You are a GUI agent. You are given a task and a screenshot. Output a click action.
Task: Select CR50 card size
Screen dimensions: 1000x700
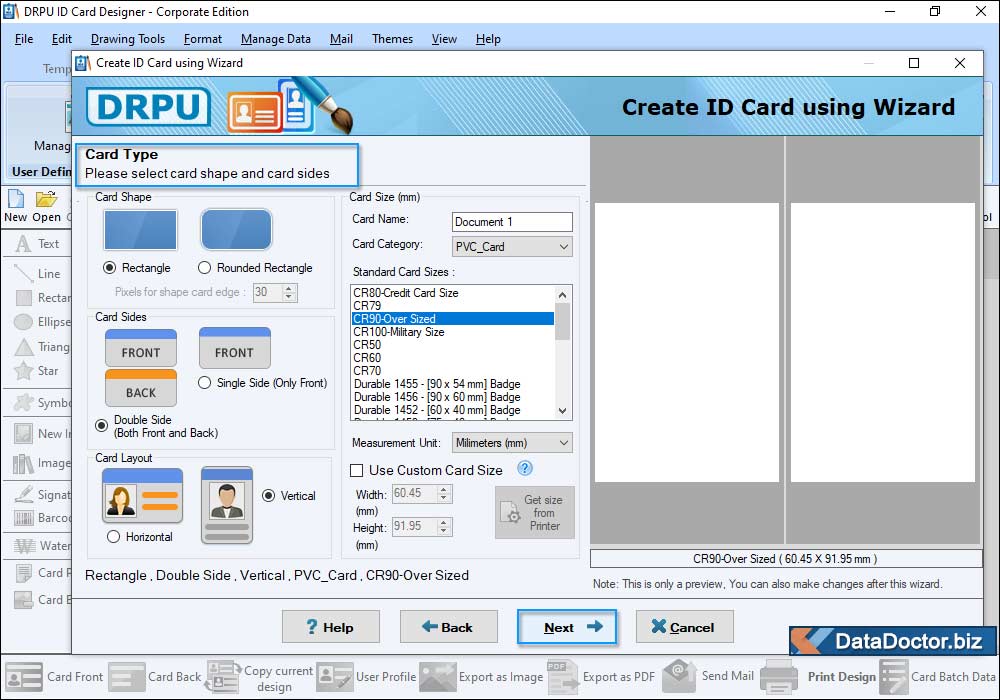(453, 344)
